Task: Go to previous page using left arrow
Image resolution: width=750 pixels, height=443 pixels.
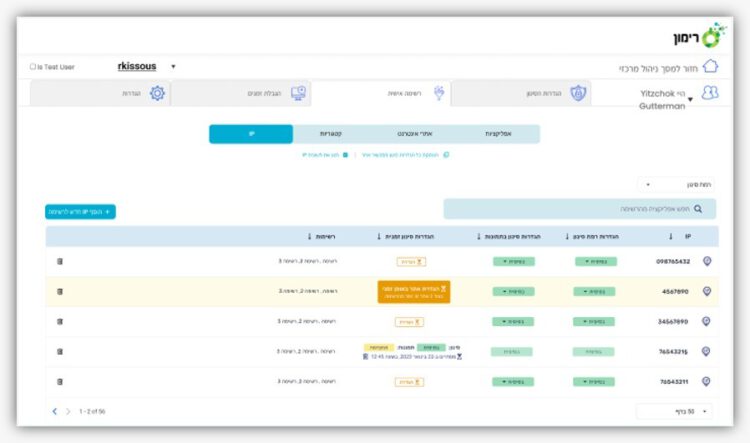Action: tap(54, 411)
